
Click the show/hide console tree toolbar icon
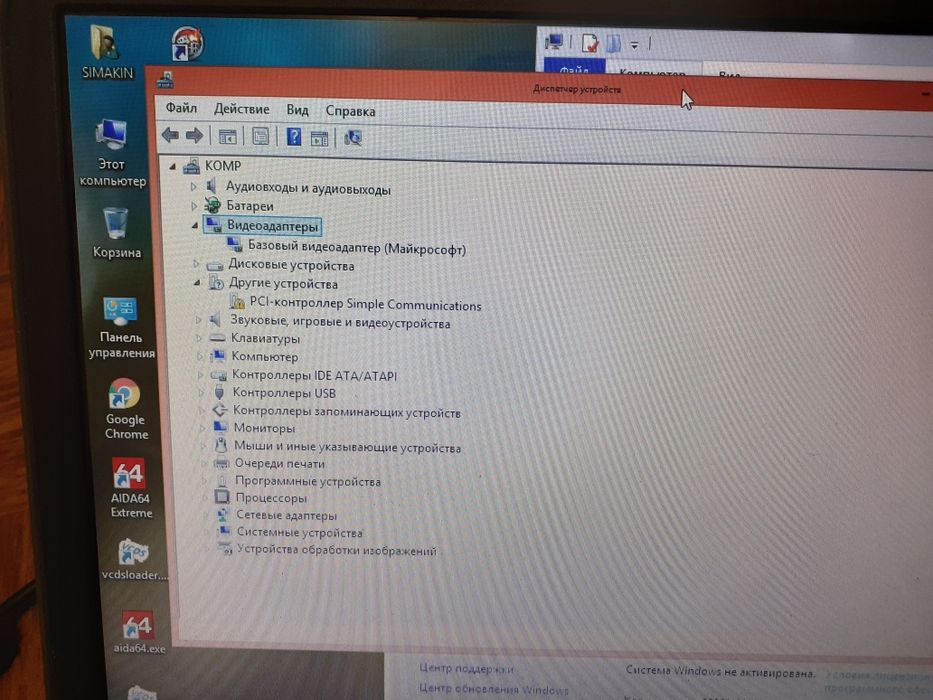tap(227, 137)
